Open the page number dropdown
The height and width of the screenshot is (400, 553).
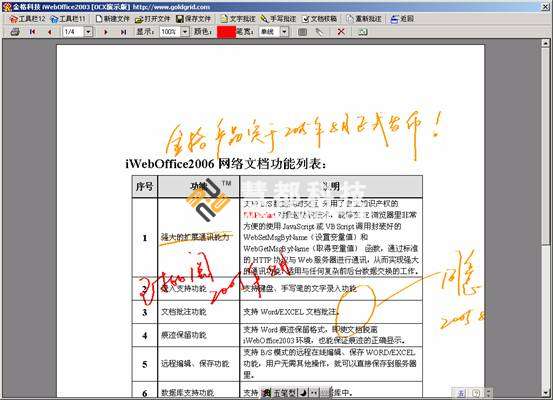(x=88, y=32)
